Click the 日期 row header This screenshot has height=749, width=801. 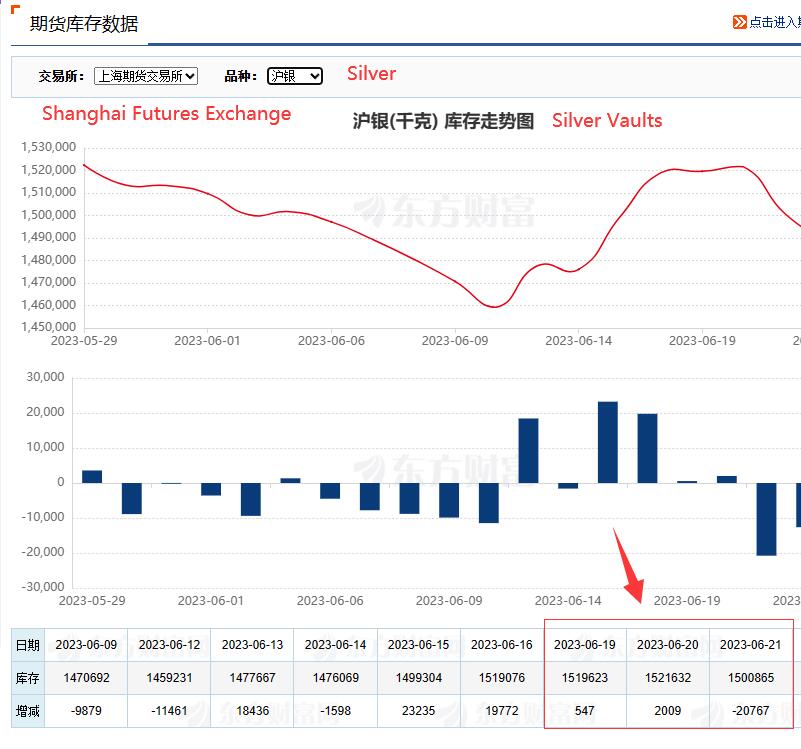click(x=28, y=645)
